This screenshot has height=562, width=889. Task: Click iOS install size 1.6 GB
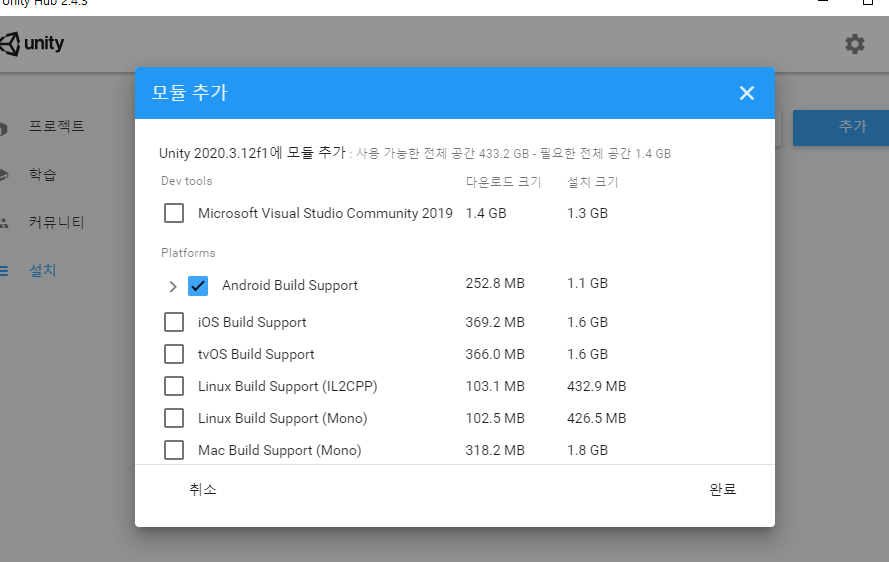(x=587, y=322)
